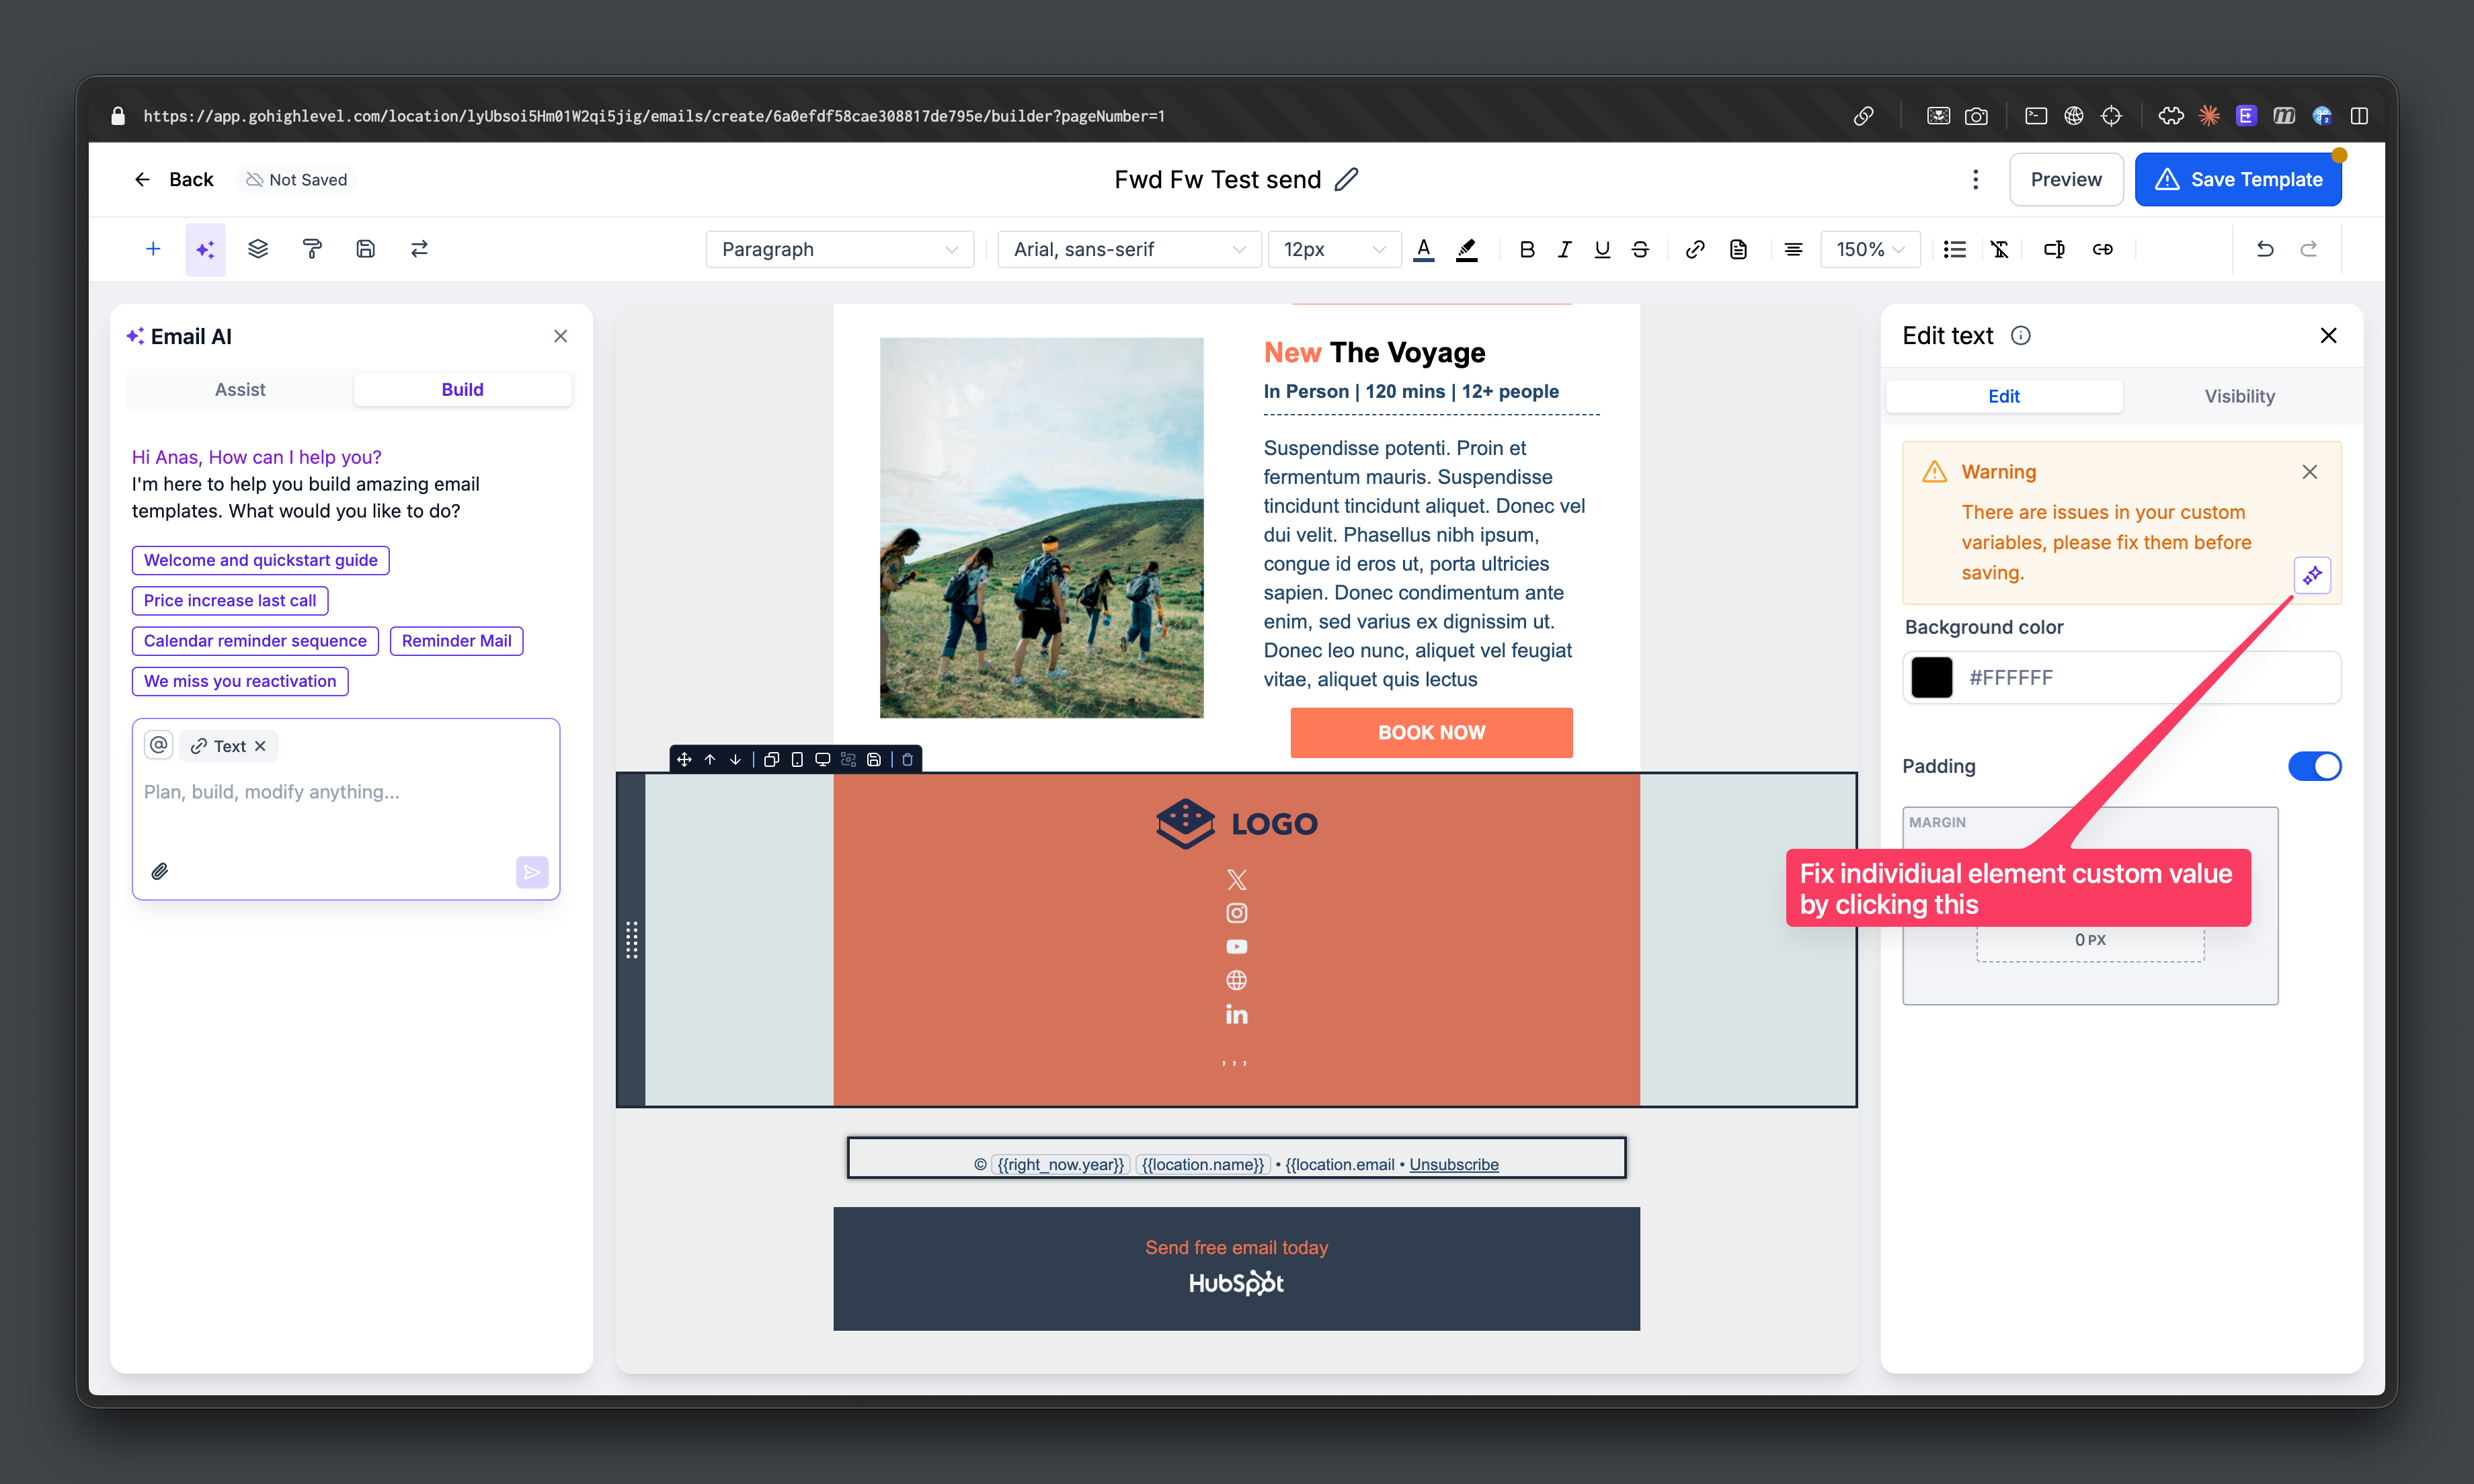The width and height of the screenshot is (2474, 1484).
Task: Click the Save Template button
Action: 2237,179
